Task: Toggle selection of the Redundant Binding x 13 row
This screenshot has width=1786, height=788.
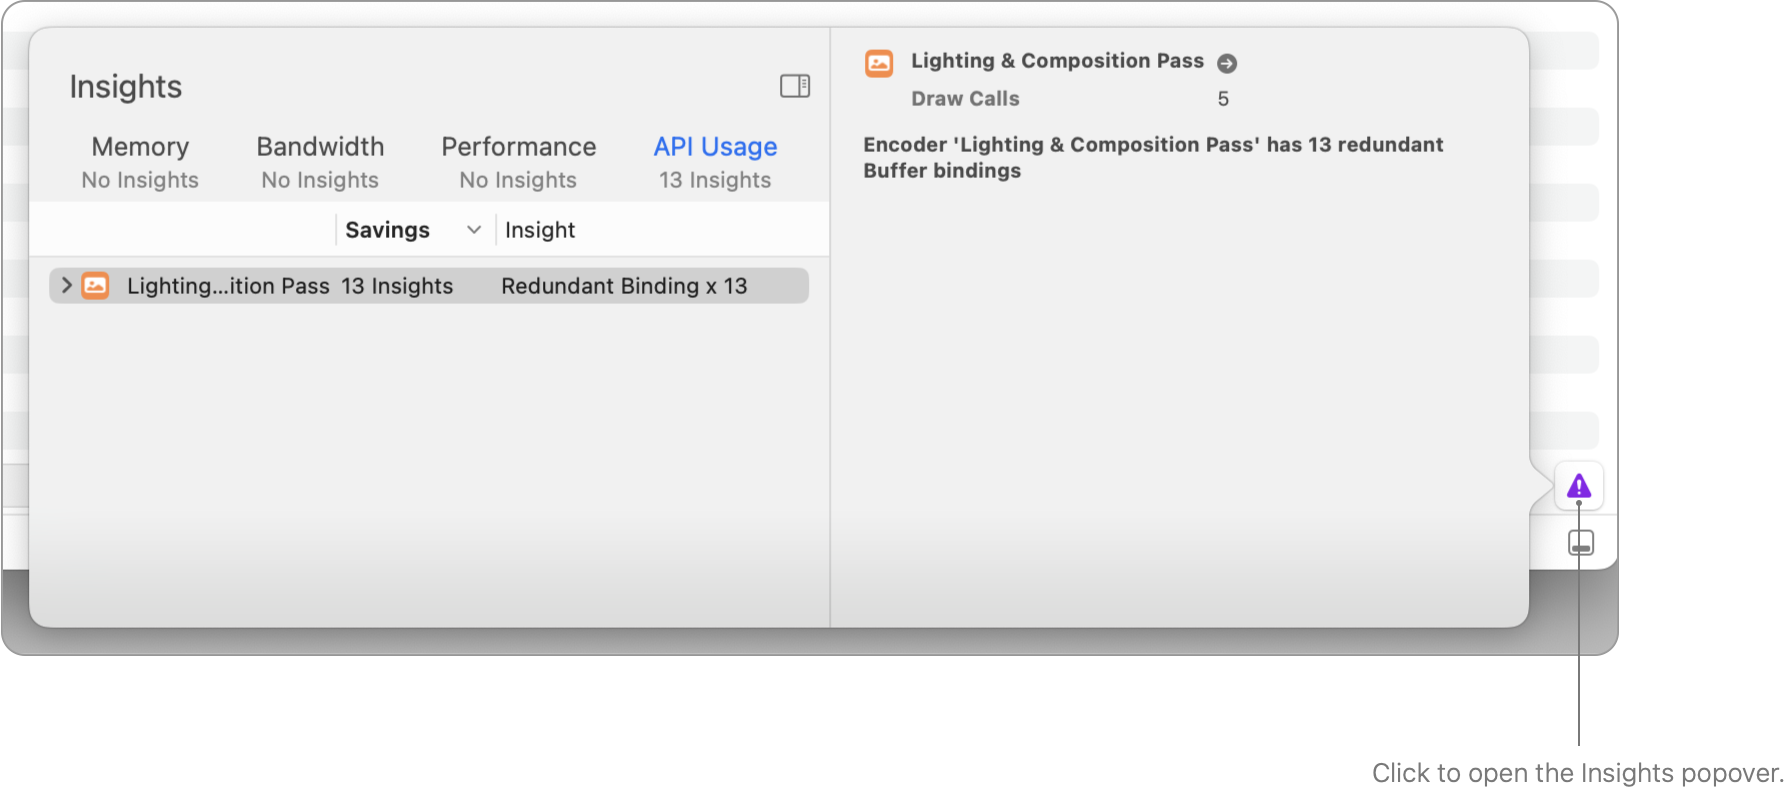Action: 624,285
